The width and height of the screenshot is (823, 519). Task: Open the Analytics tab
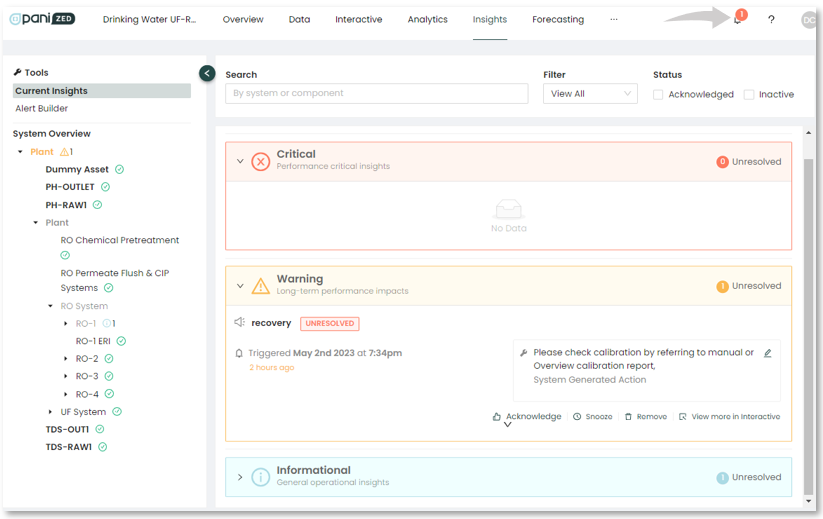pos(427,20)
